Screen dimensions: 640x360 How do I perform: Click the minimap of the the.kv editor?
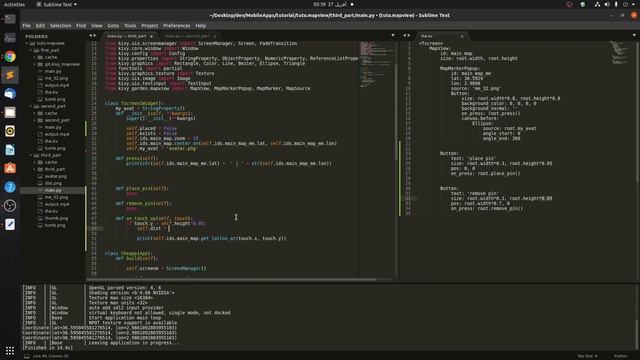tap(620, 53)
